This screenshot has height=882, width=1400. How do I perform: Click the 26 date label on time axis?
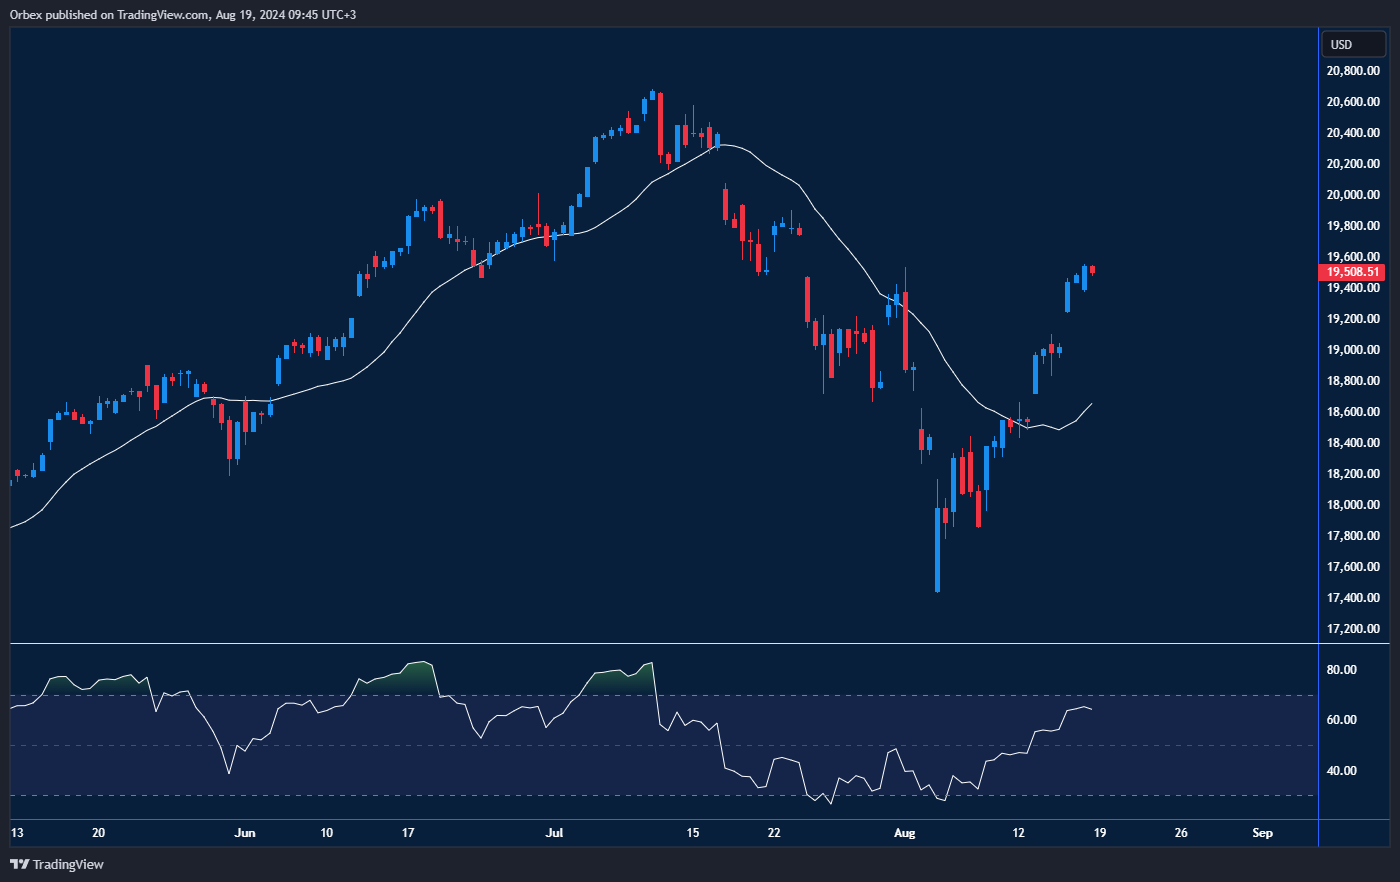(1181, 833)
